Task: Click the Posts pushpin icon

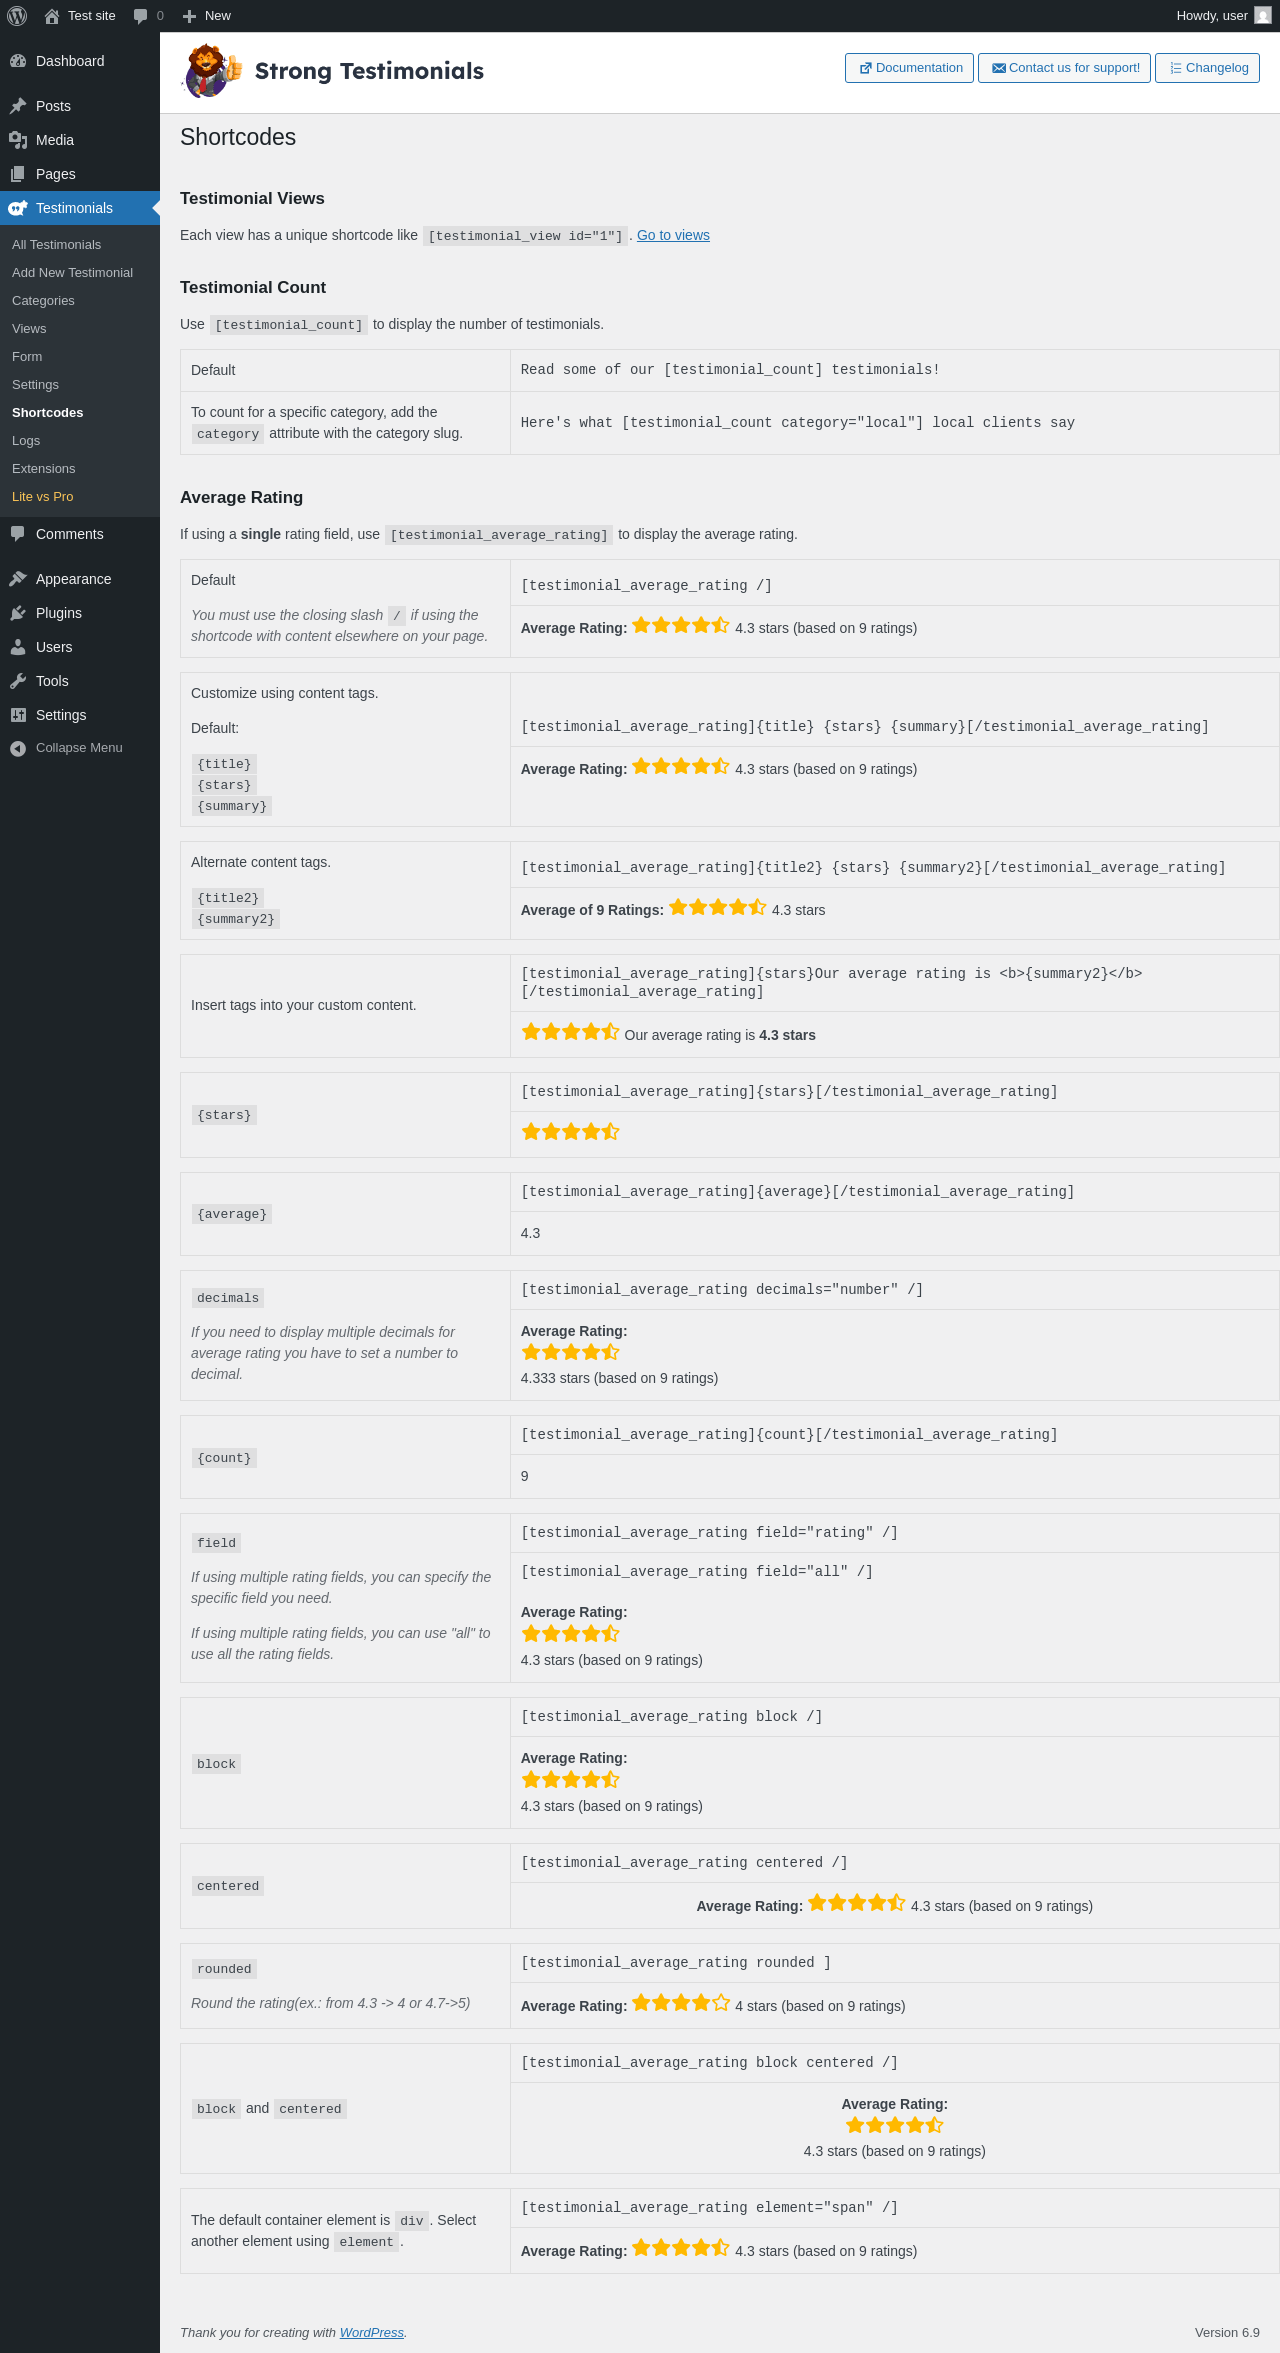Action: click(18, 106)
